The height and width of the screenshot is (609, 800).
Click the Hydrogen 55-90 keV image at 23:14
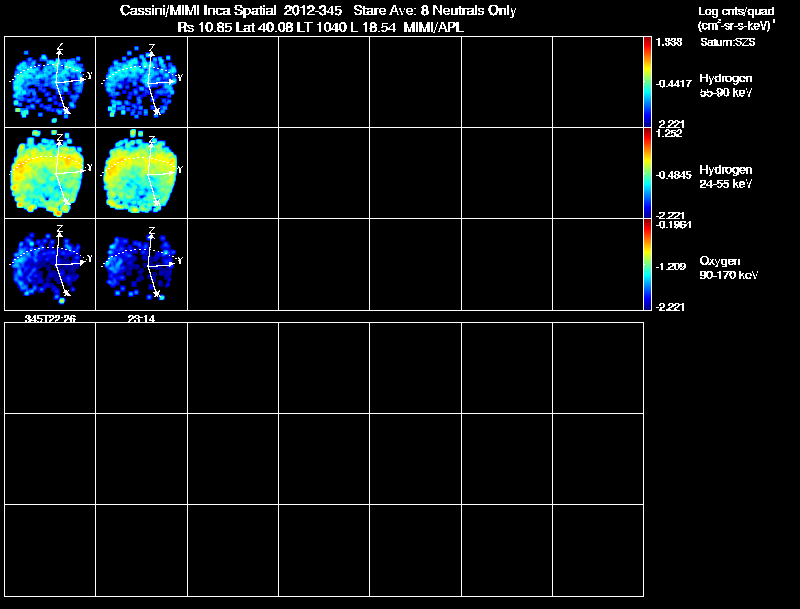point(141,82)
